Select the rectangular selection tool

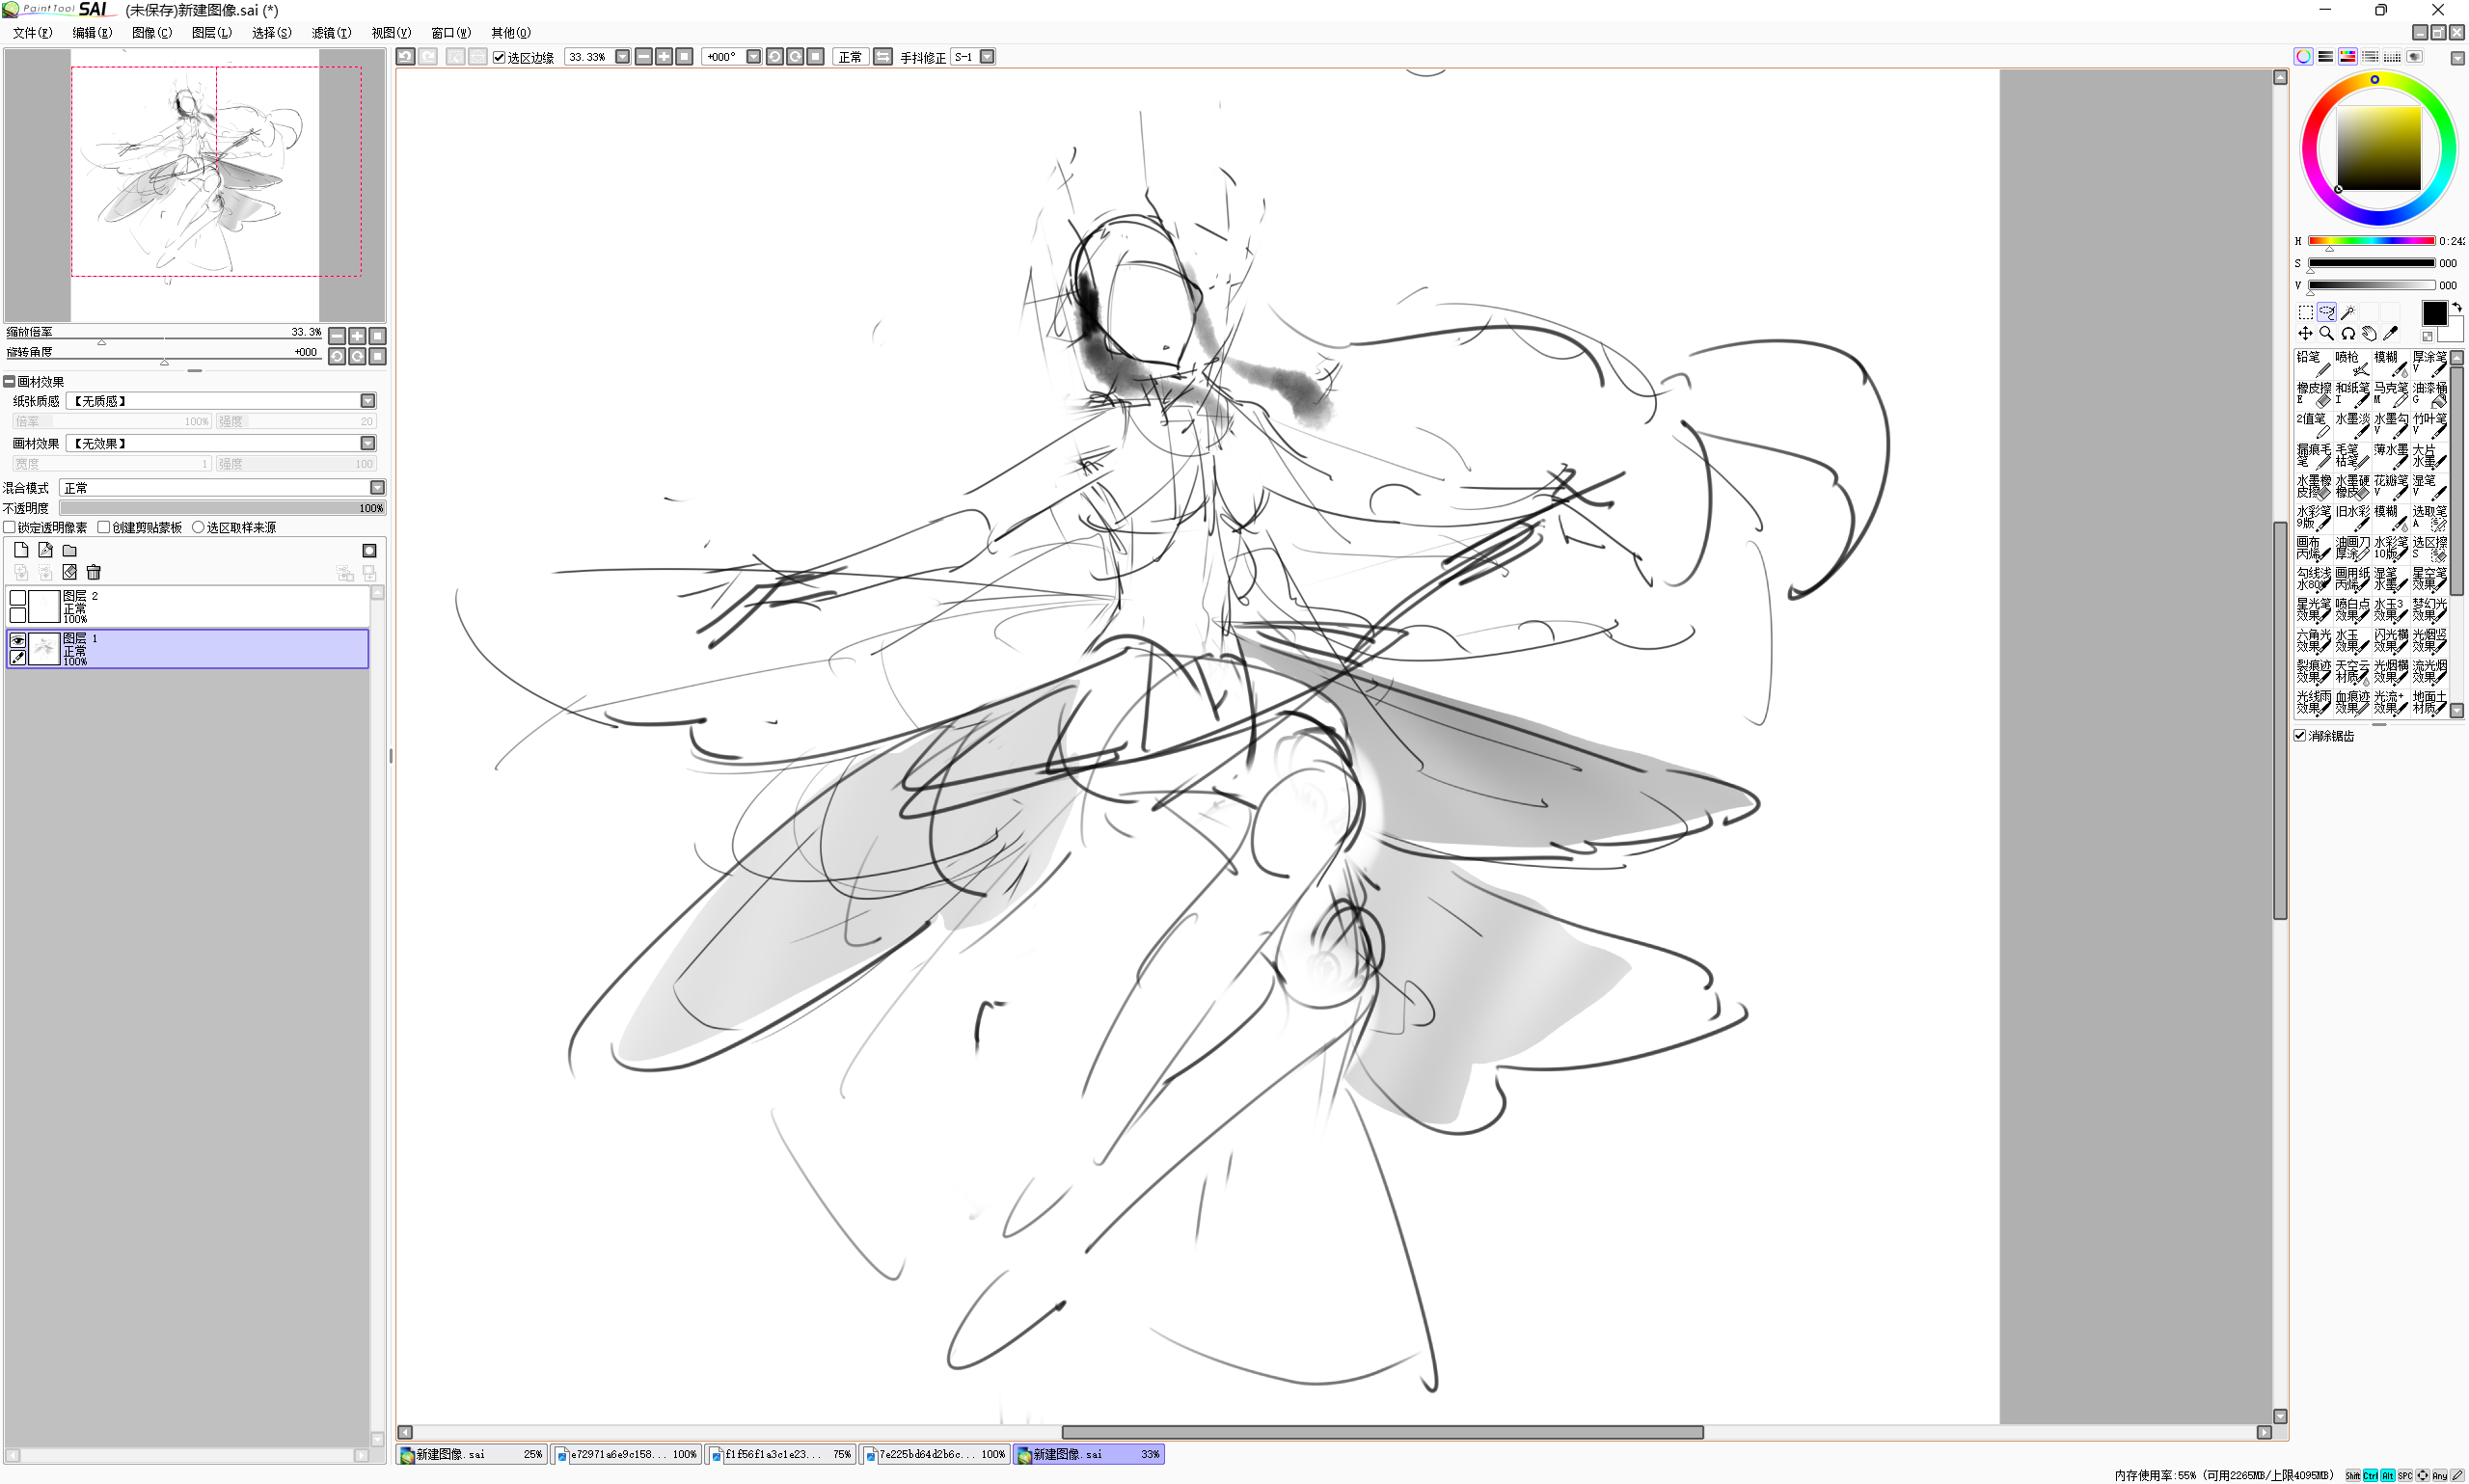[2305, 313]
